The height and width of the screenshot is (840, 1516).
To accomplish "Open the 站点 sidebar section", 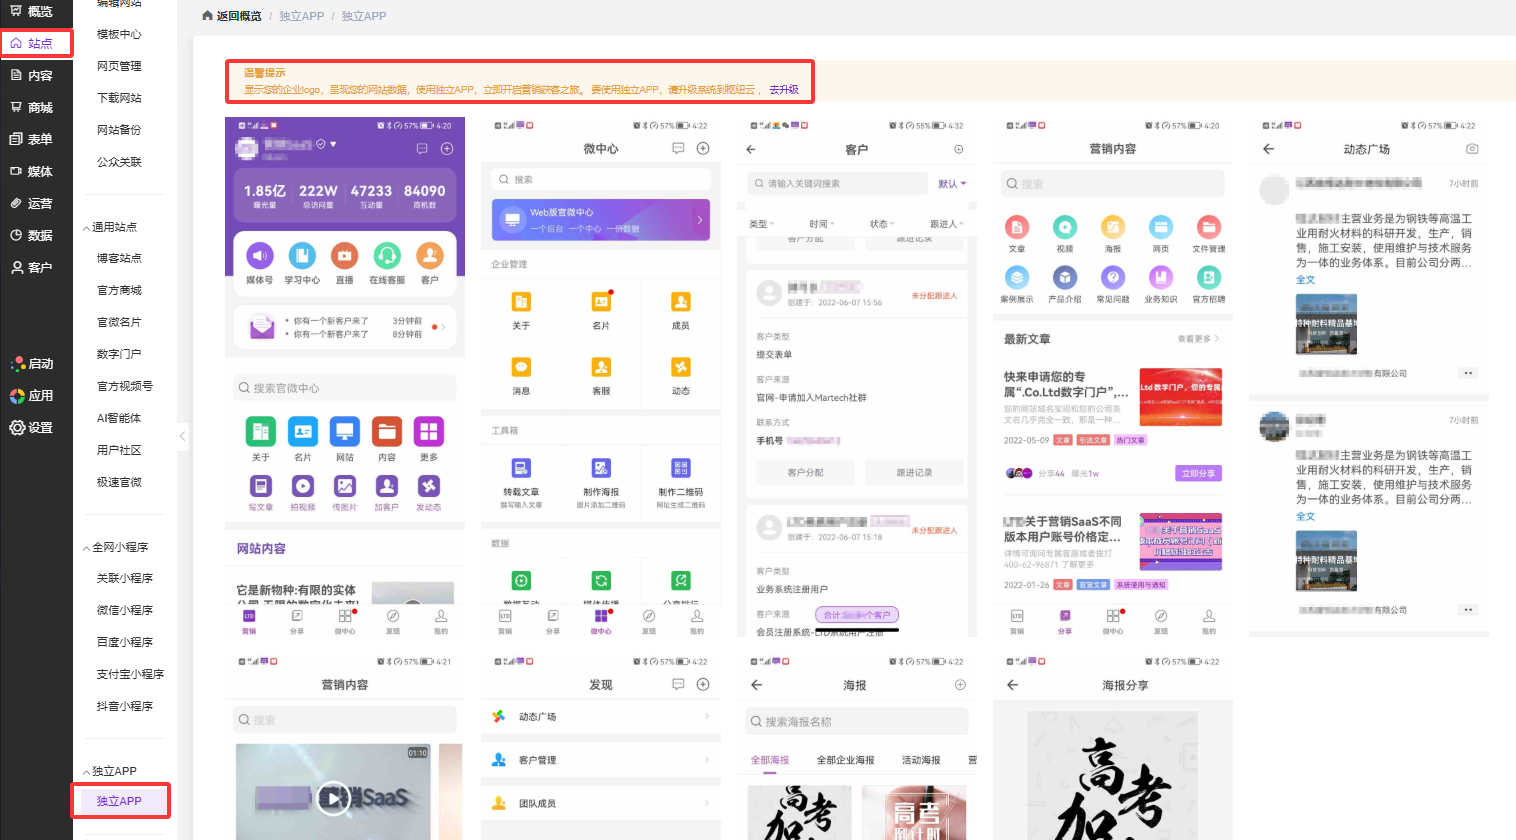I will click(x=37, y=43).
